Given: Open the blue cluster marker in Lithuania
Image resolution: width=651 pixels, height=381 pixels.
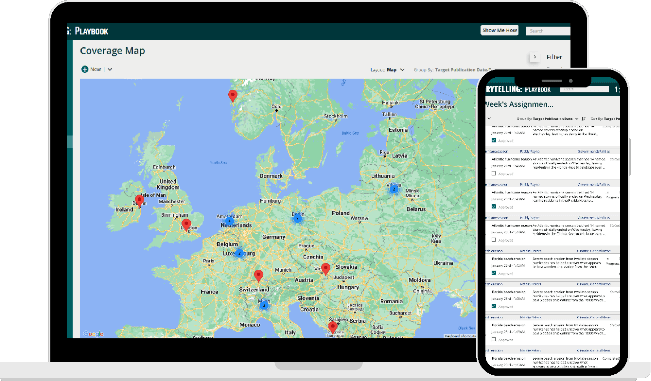Looking at the screenshot, I should [x=394, y=189].
